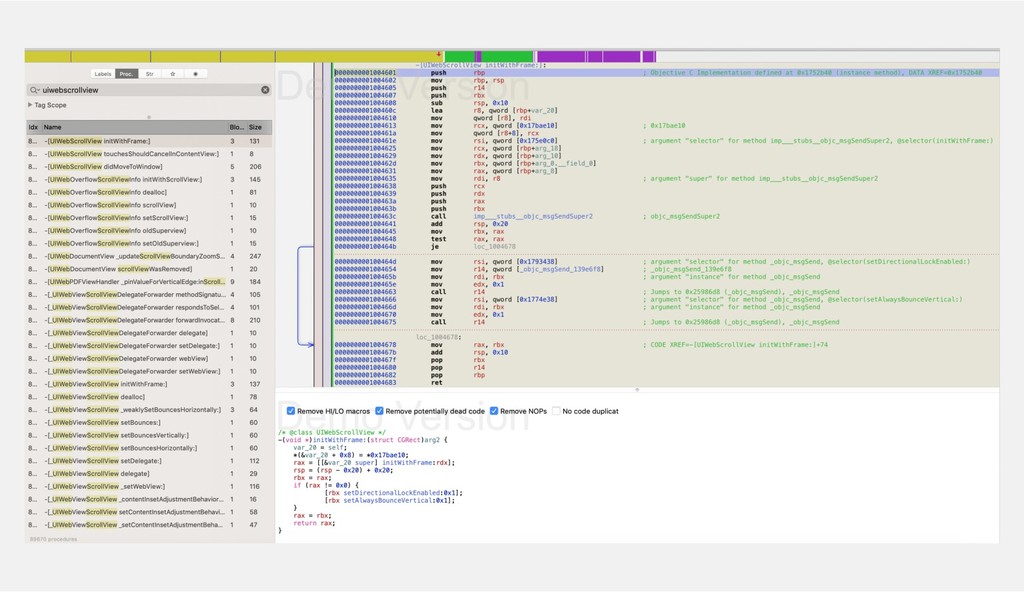Select the Proc. tab
Image resolution: width=1024 pixels, height=592 pixels.
tap(126, 74)
